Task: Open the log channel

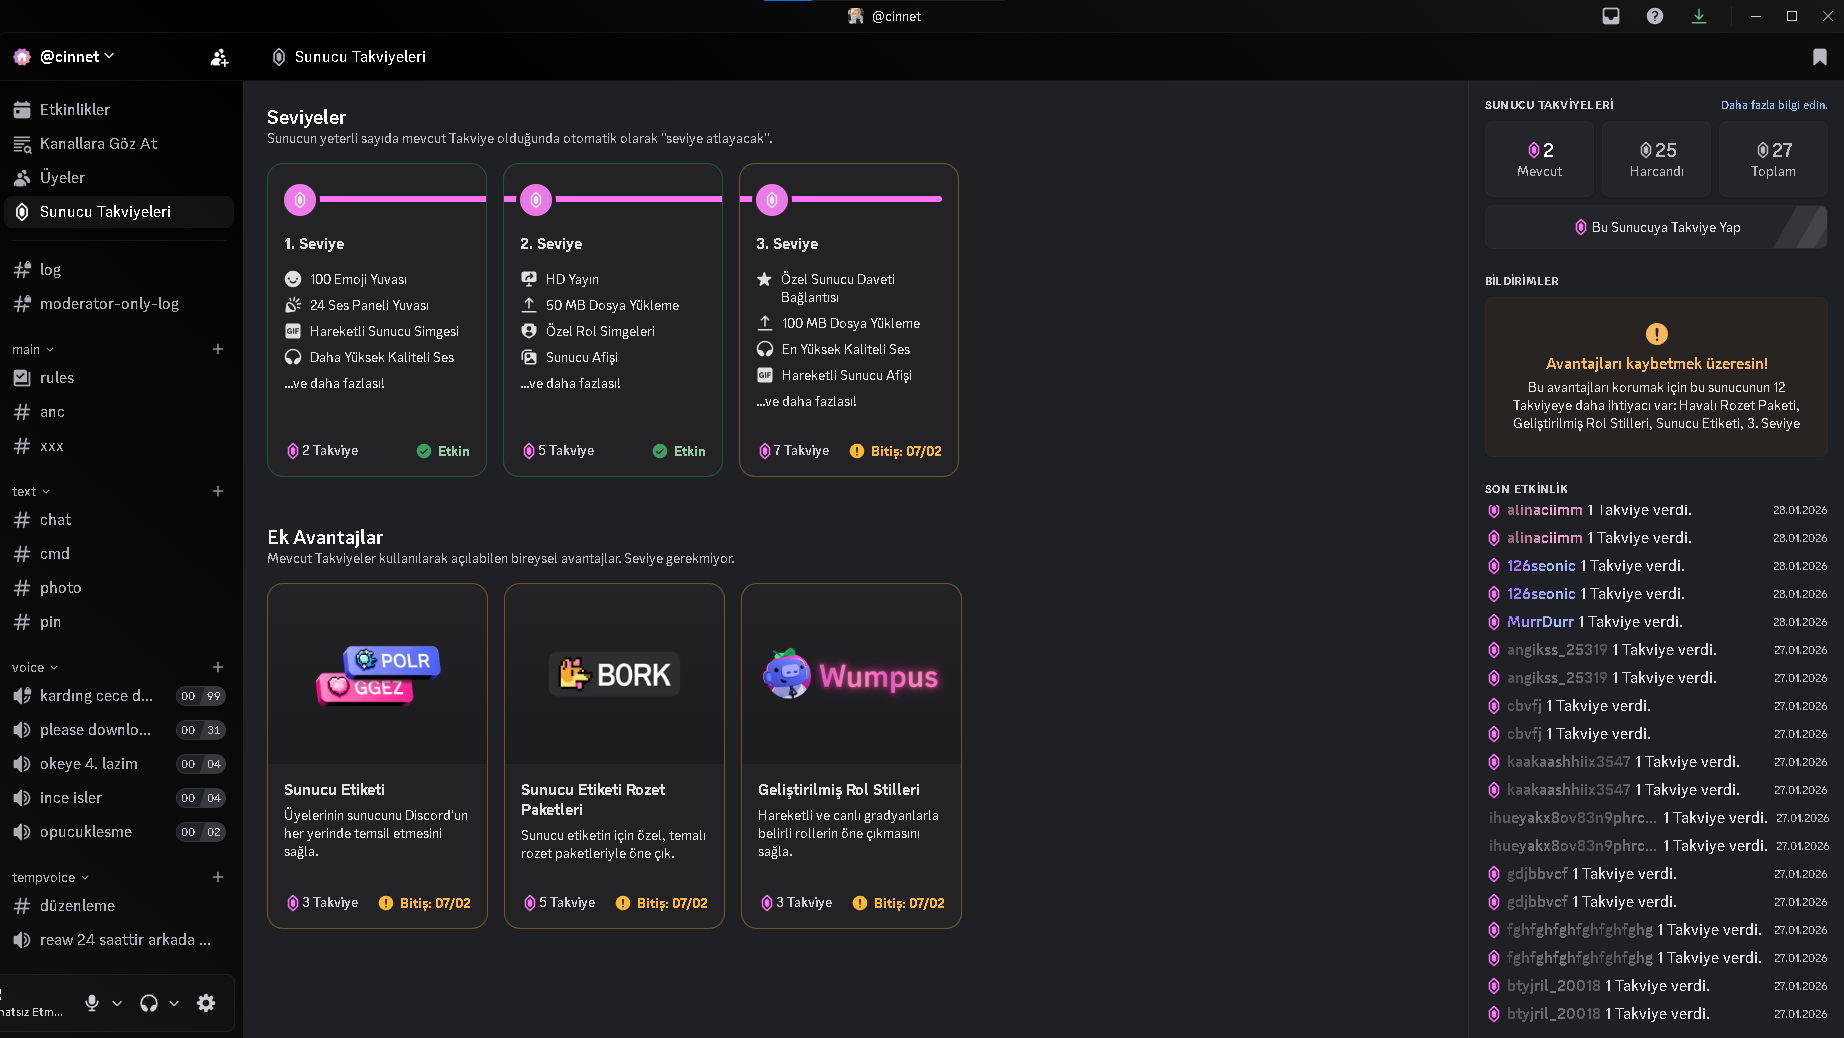Action: coord(119,270)
